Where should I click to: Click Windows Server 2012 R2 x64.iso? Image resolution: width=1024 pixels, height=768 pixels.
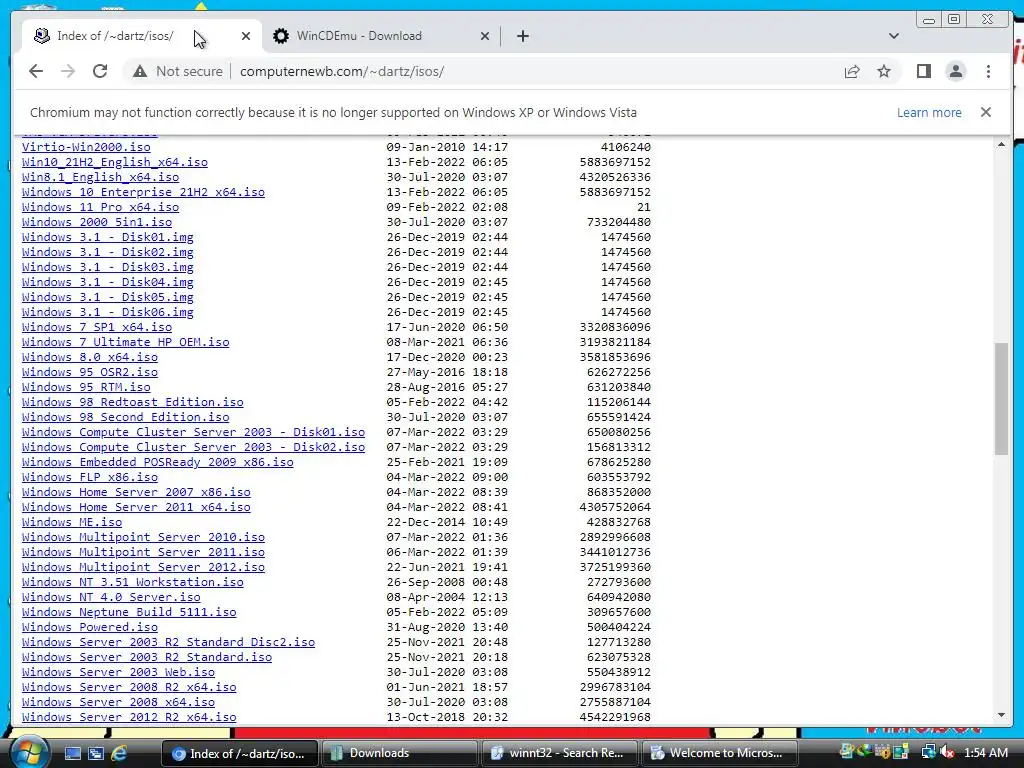[x=129, y=718]
